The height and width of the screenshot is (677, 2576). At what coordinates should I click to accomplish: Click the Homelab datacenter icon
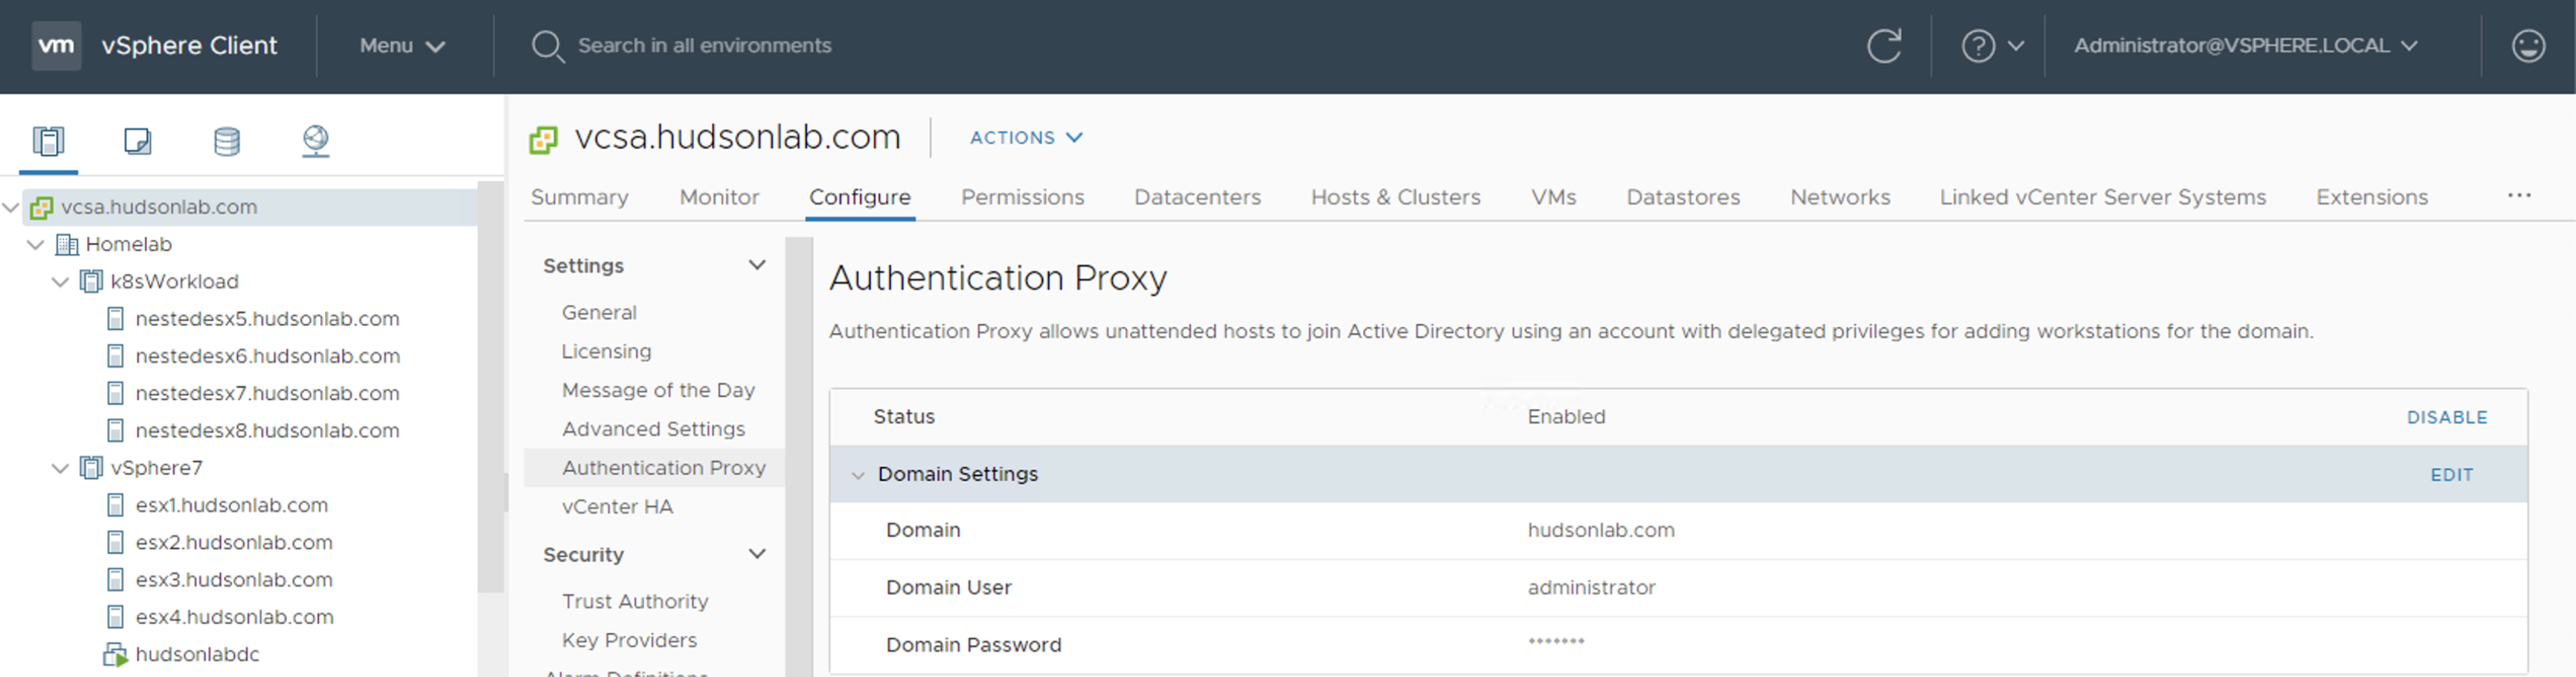(66, 244)
